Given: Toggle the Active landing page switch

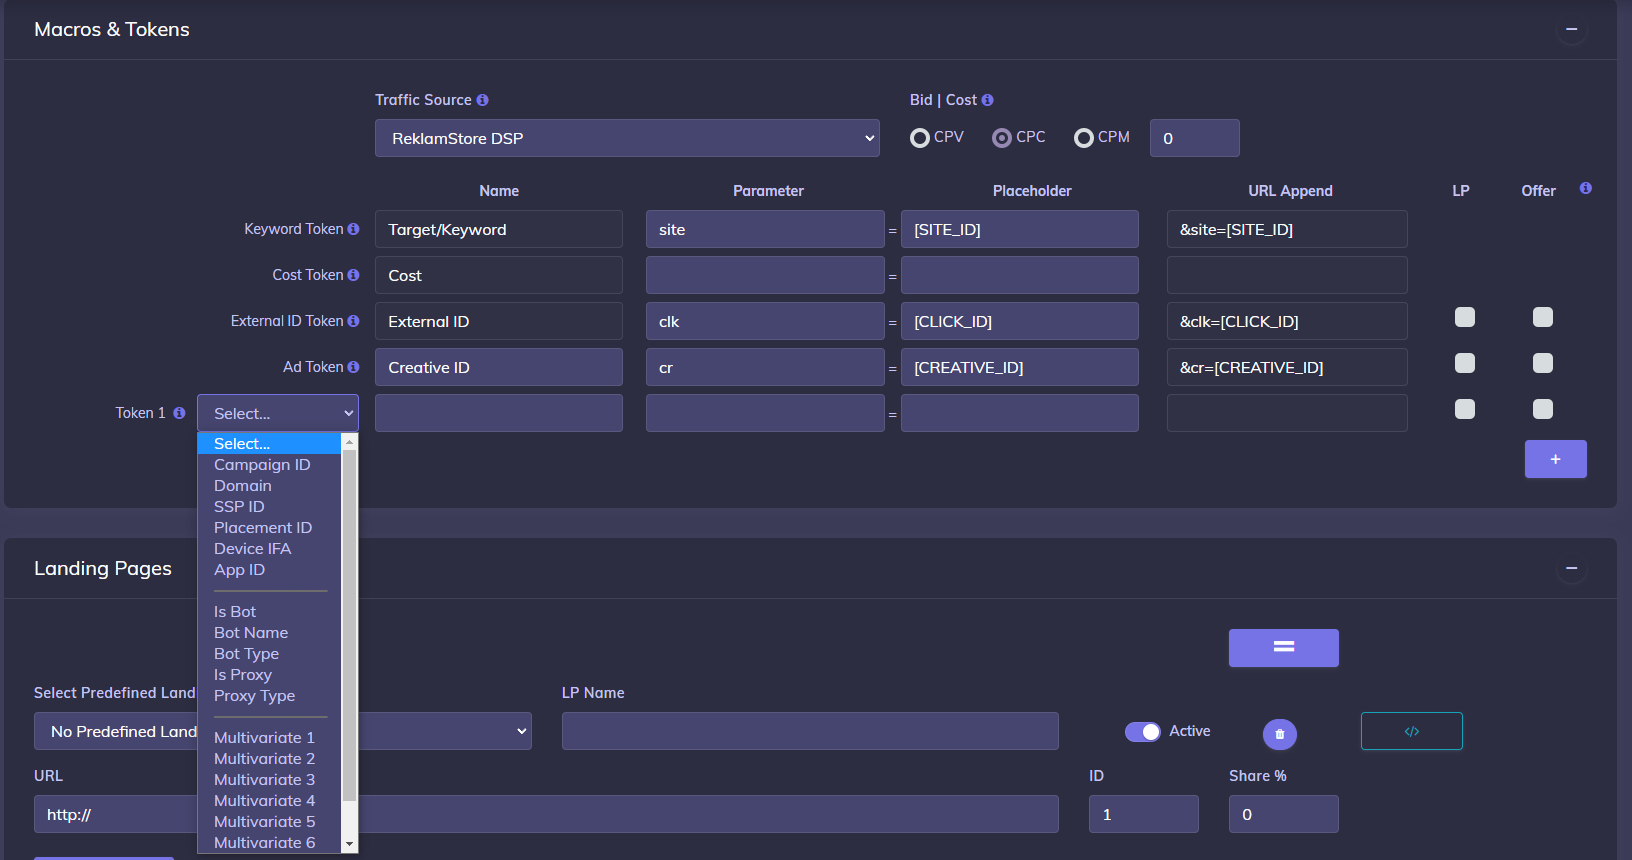Looking at the screenshot, I should click(x=1142, y=732).
